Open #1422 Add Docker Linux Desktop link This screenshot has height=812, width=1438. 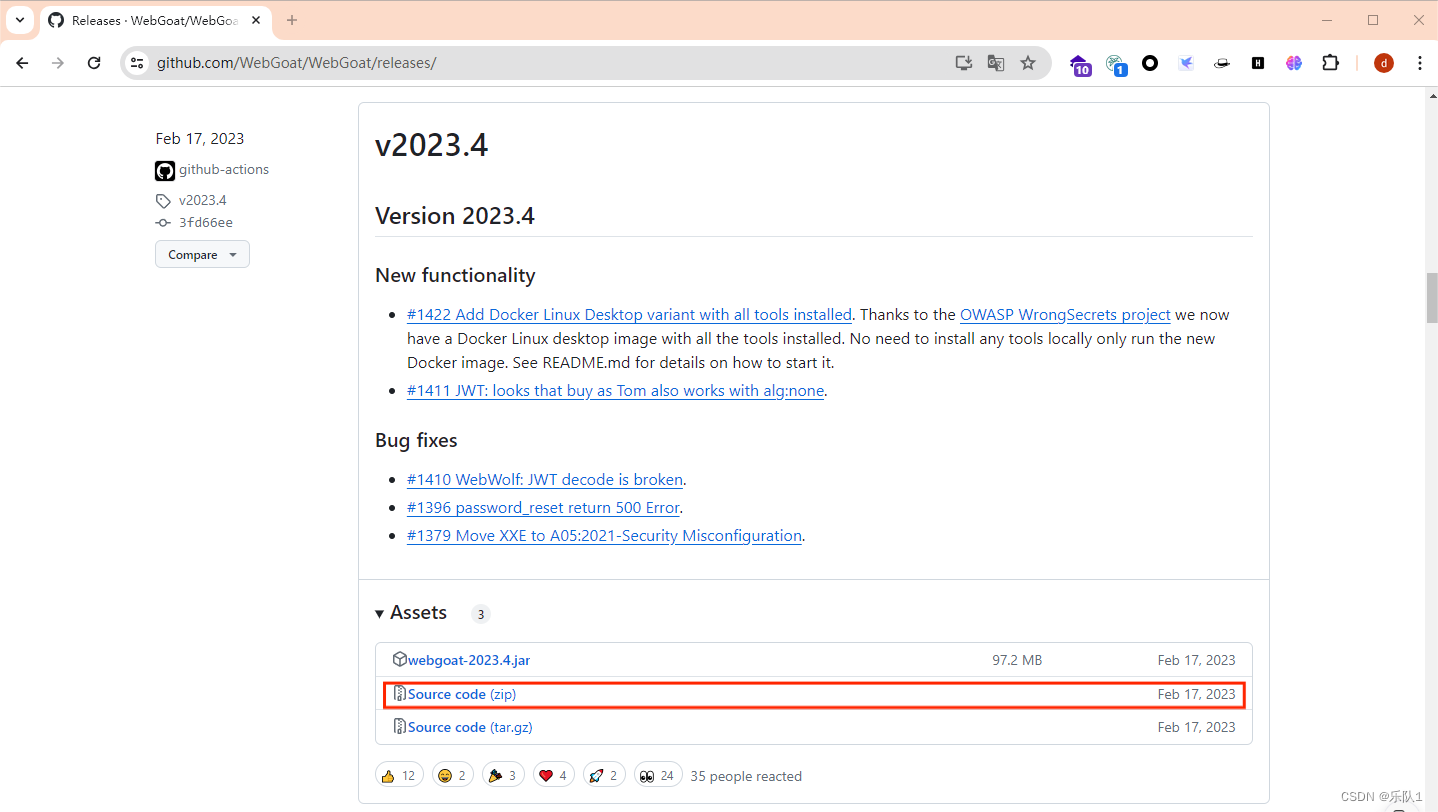pos(629,314)
